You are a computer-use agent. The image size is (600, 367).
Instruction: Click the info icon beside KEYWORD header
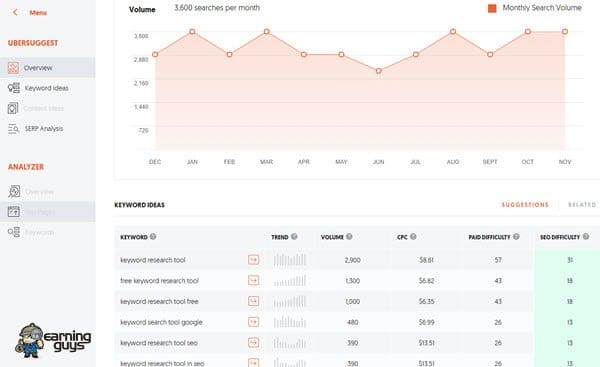(x=153, y=237)
